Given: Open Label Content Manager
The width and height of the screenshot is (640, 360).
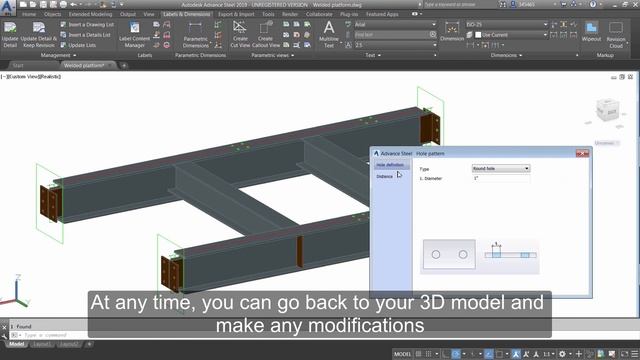Looking at the screenshot, I should (x=134, y=35).
